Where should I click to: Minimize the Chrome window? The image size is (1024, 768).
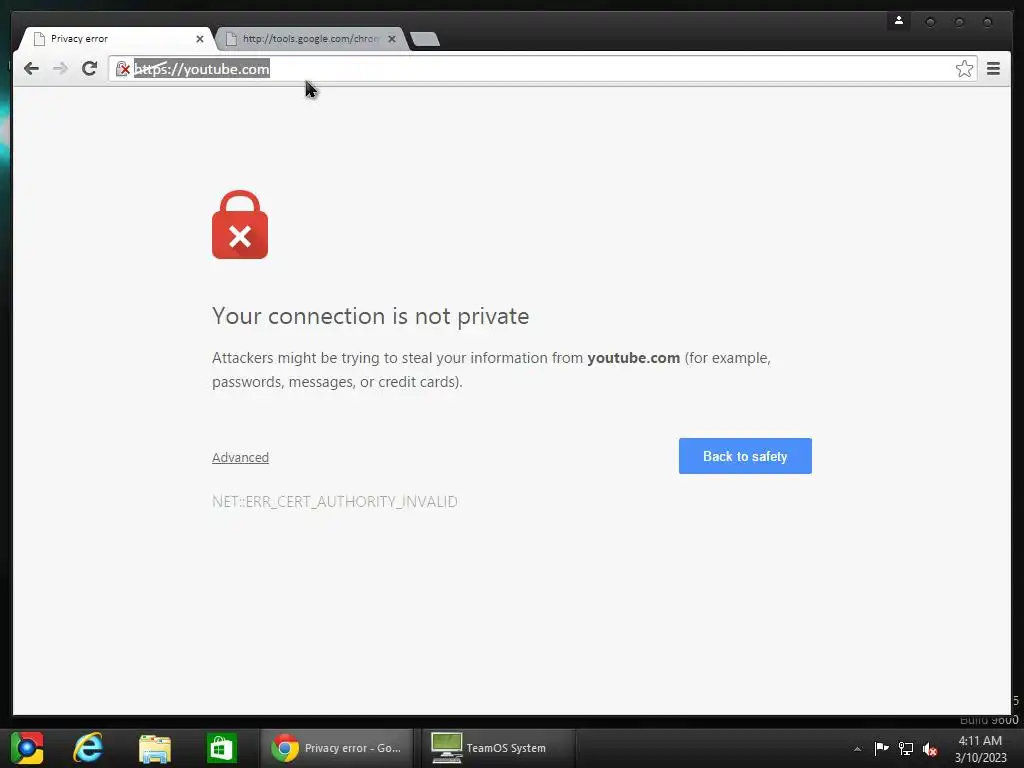tap(930, 22)
